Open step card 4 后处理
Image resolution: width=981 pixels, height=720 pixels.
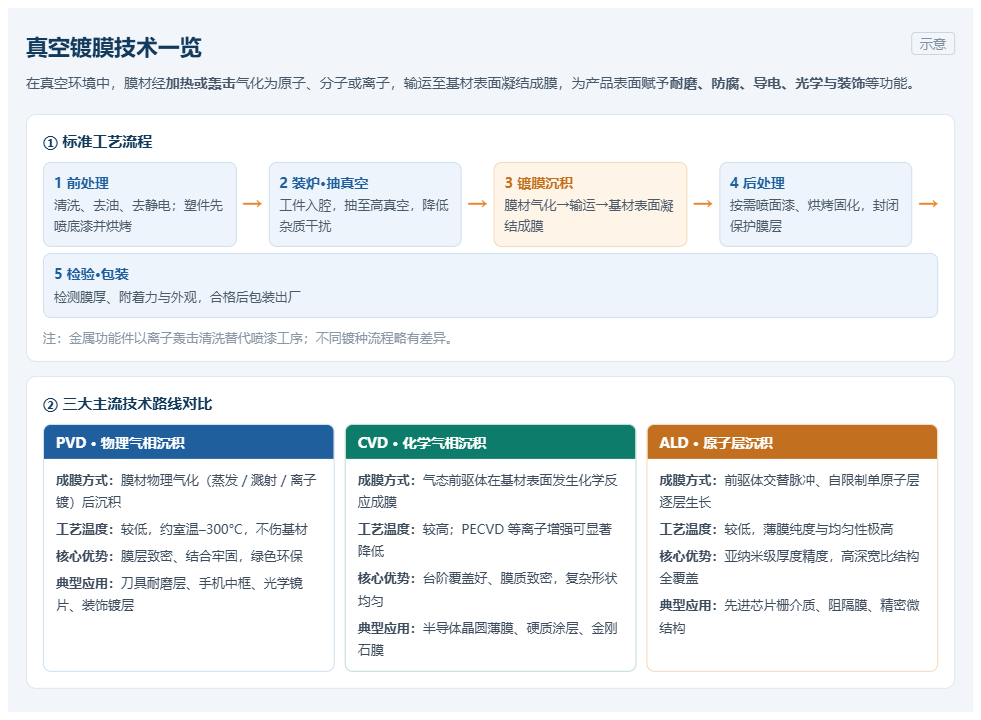tap(815, 204)
